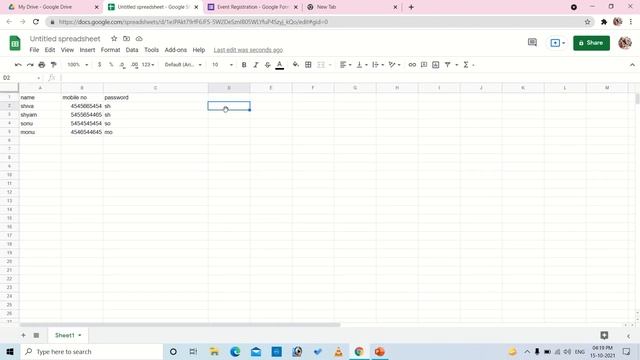Open comment history icon

(x=532, y=42)
